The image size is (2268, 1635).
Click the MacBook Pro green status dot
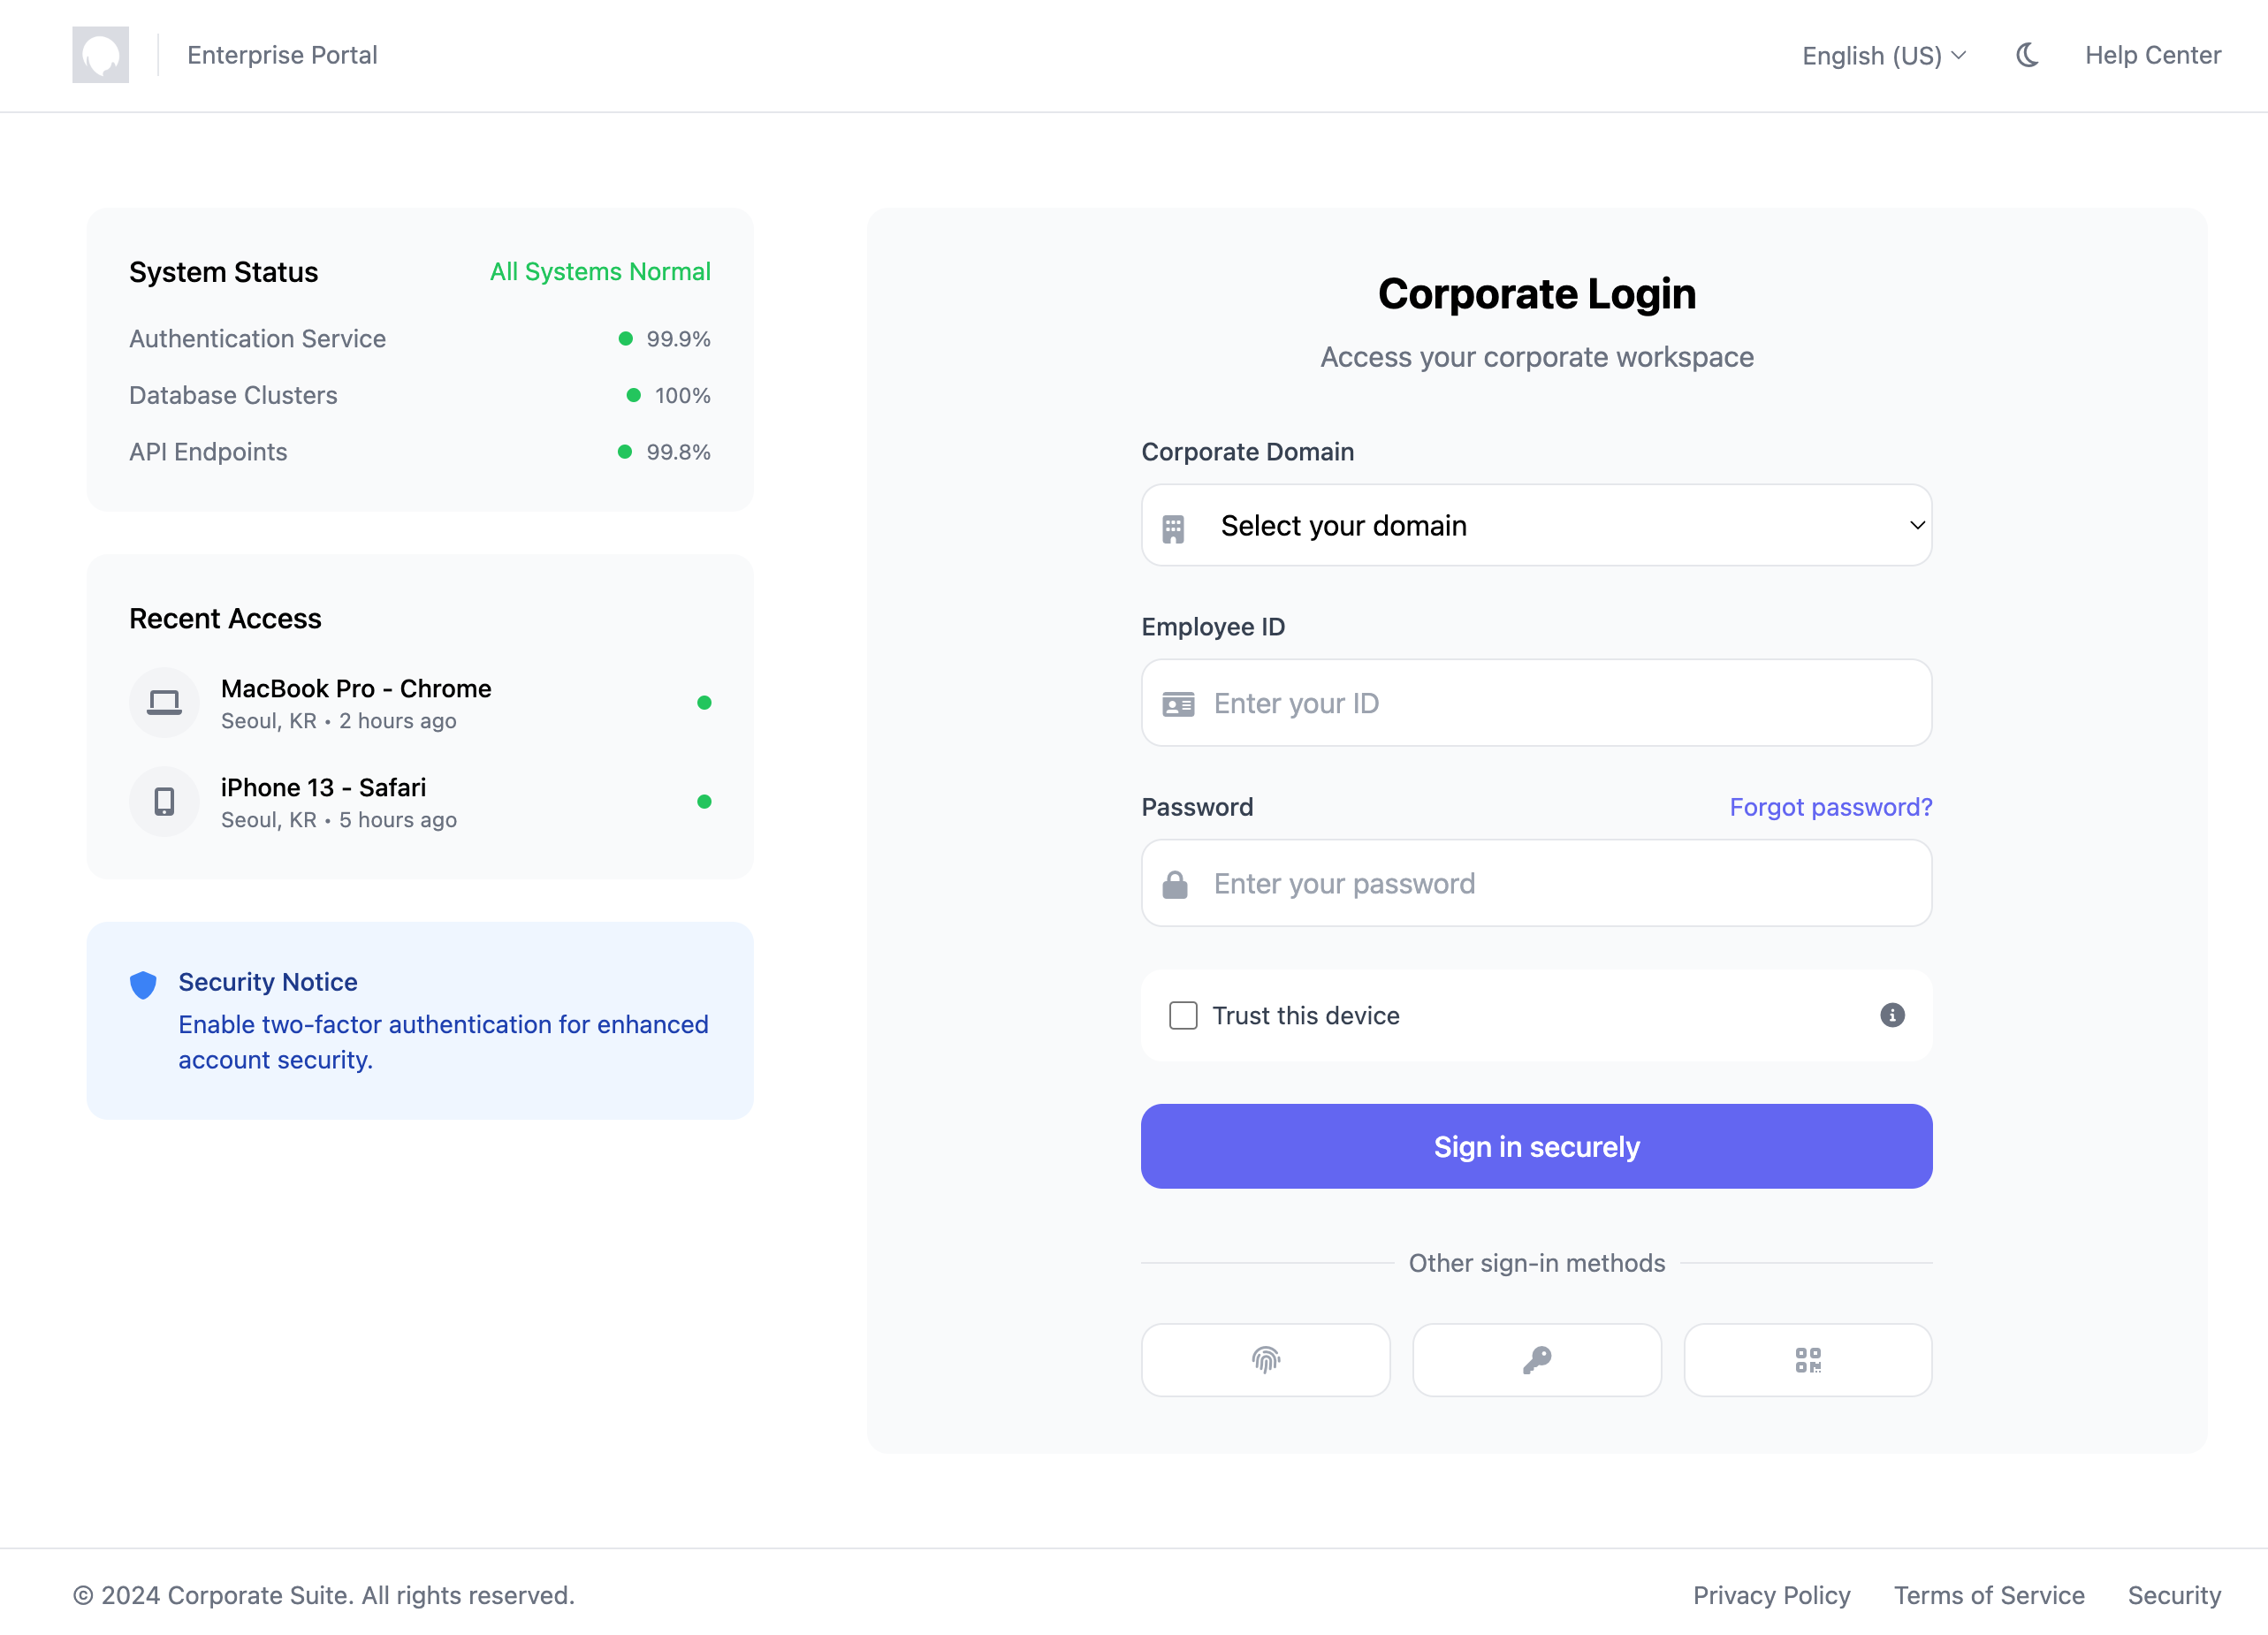point(704,703)
